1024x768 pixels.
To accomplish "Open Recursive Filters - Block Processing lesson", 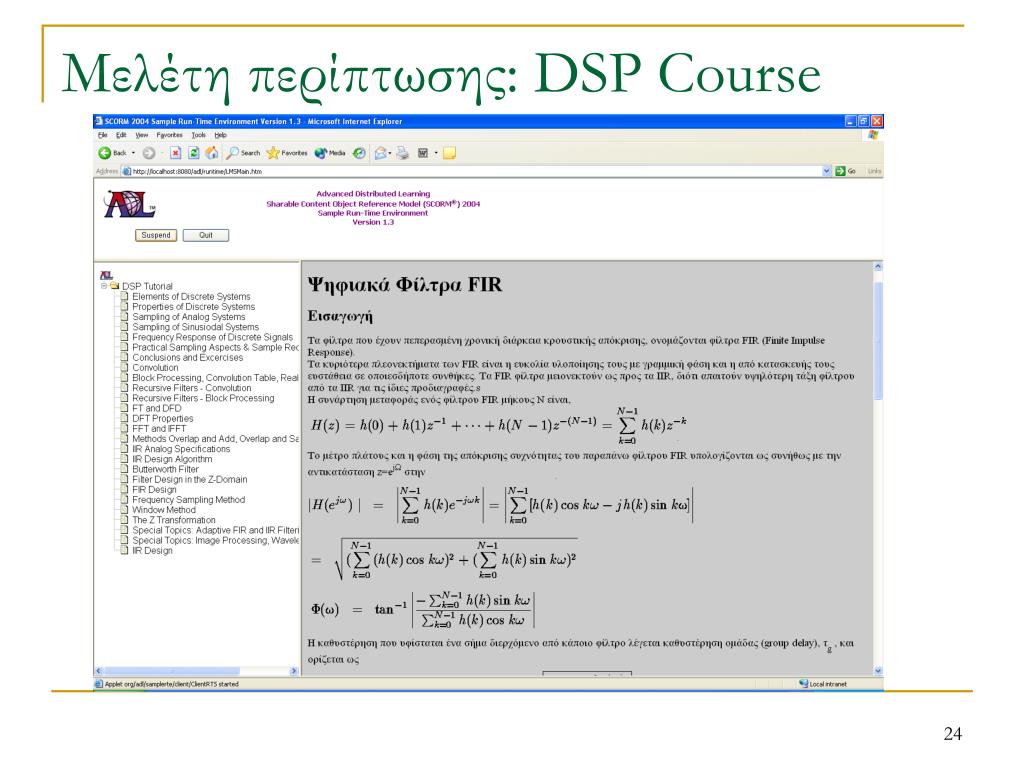I will 203,398.
